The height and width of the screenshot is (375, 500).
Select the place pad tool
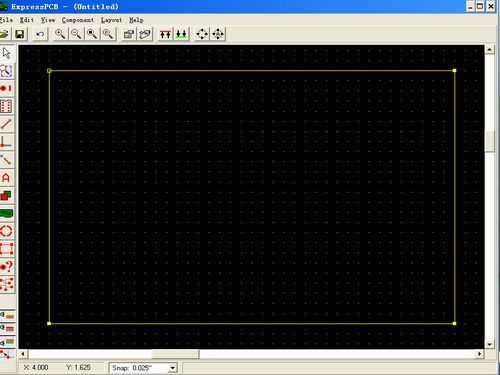6,88
